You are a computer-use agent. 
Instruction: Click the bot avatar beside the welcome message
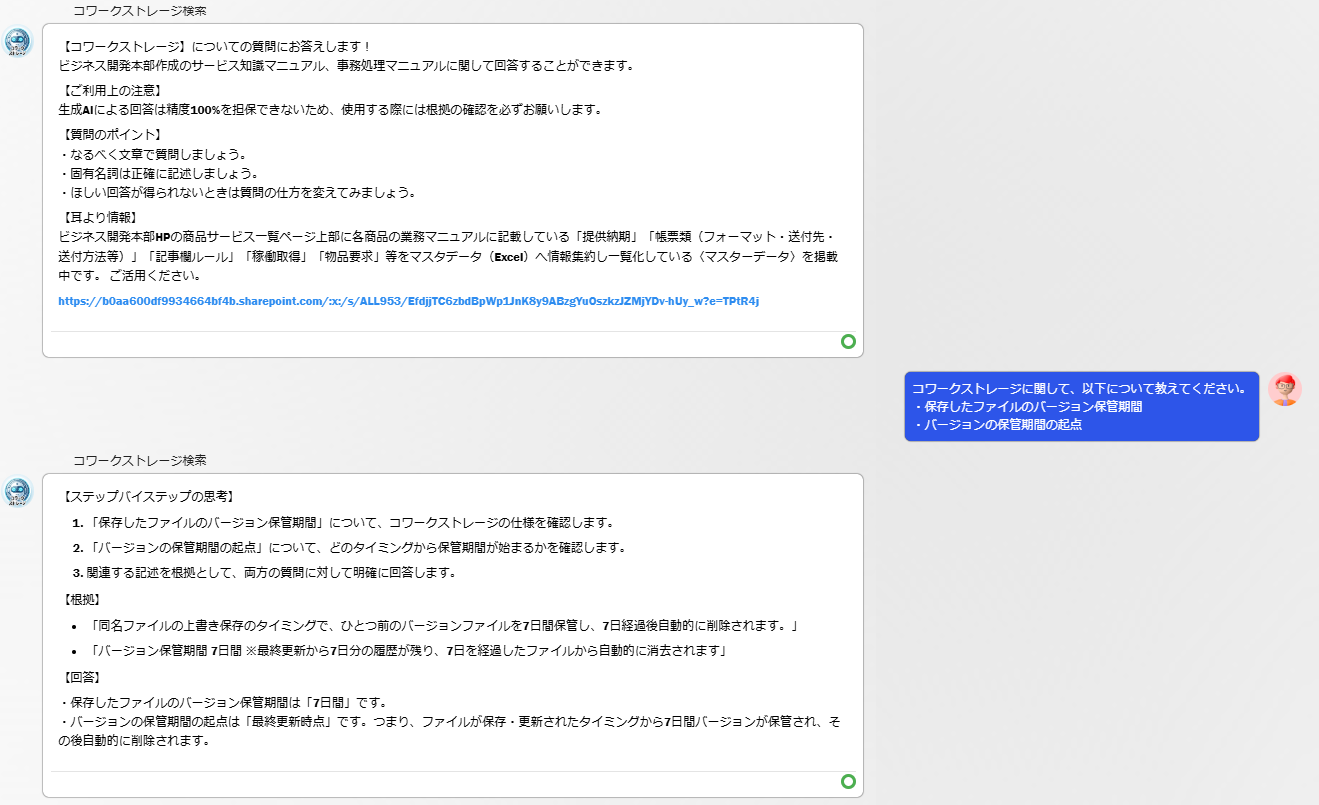[18, 42]
